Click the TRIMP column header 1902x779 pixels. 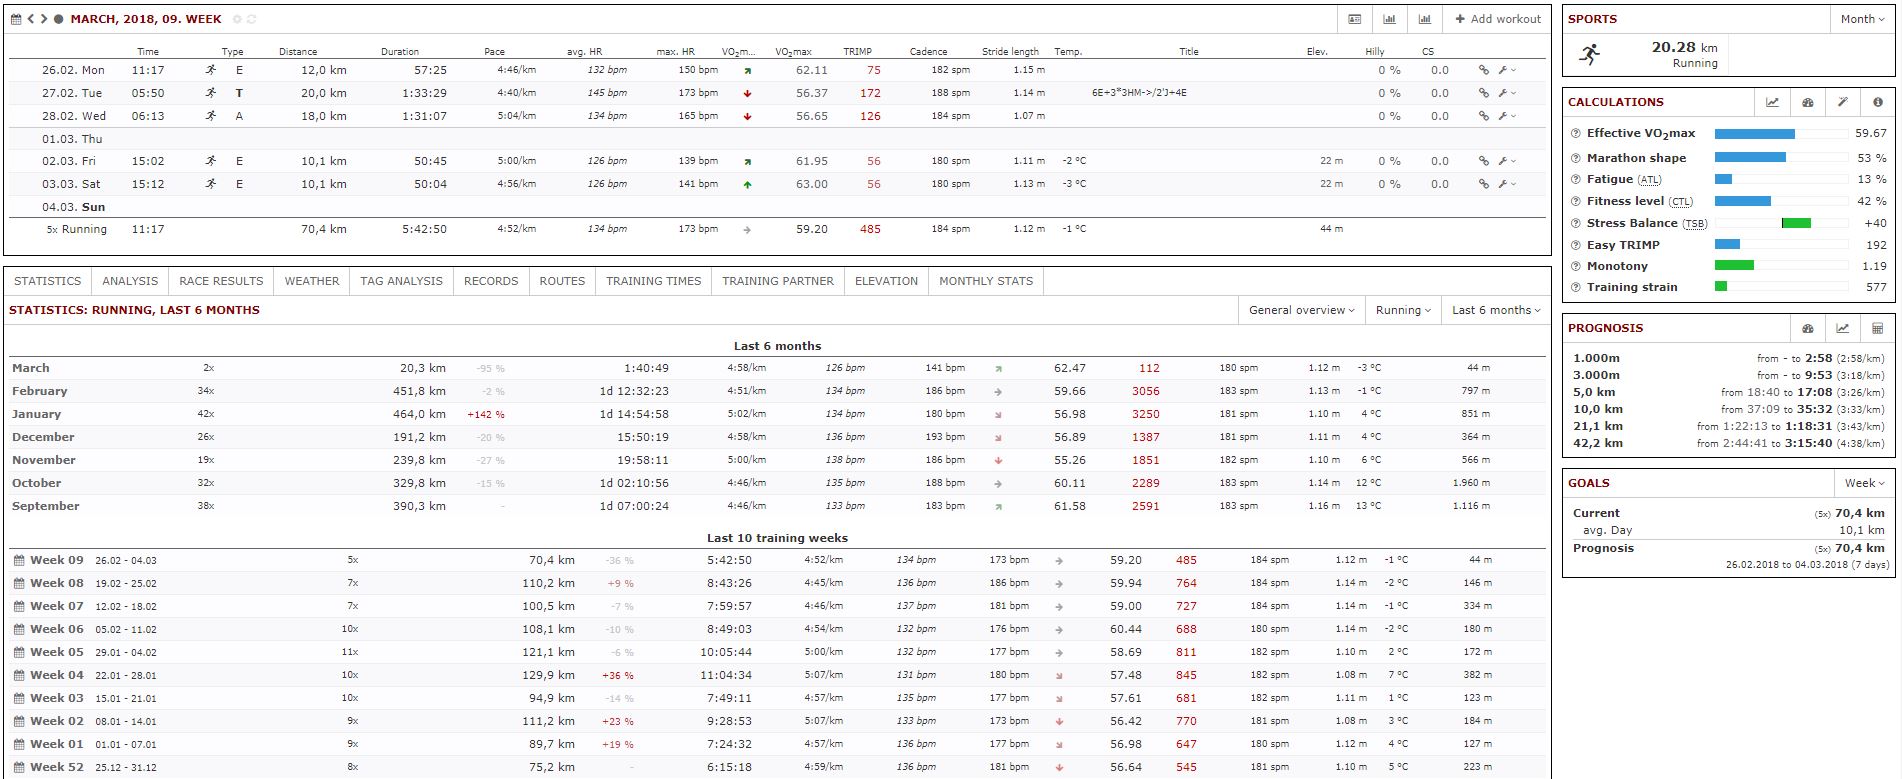857,51
